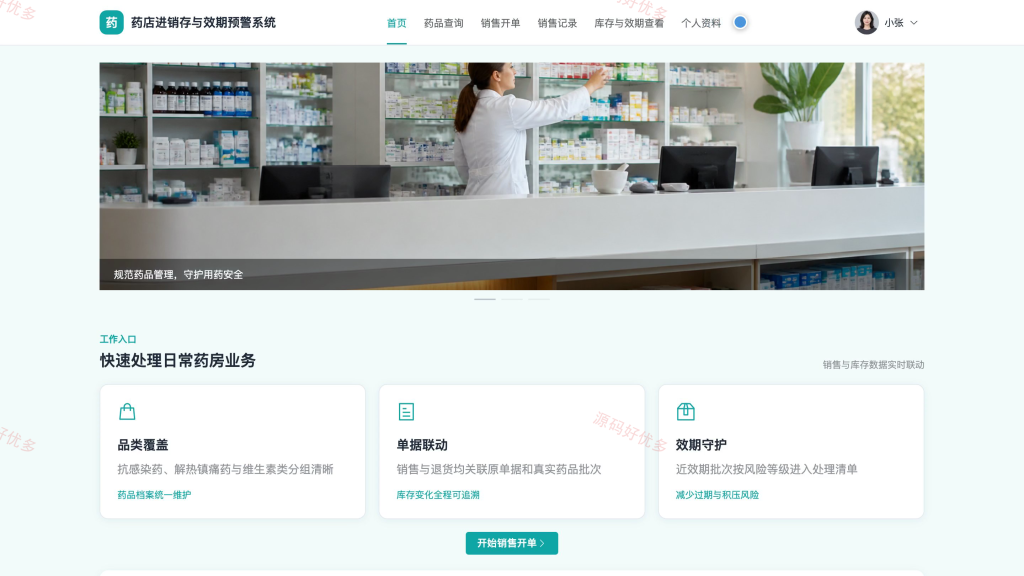Open the 单据联动 card title
Image resolution: width=1024 pixels, height=576 pixels.
click(x=422, y=445)
